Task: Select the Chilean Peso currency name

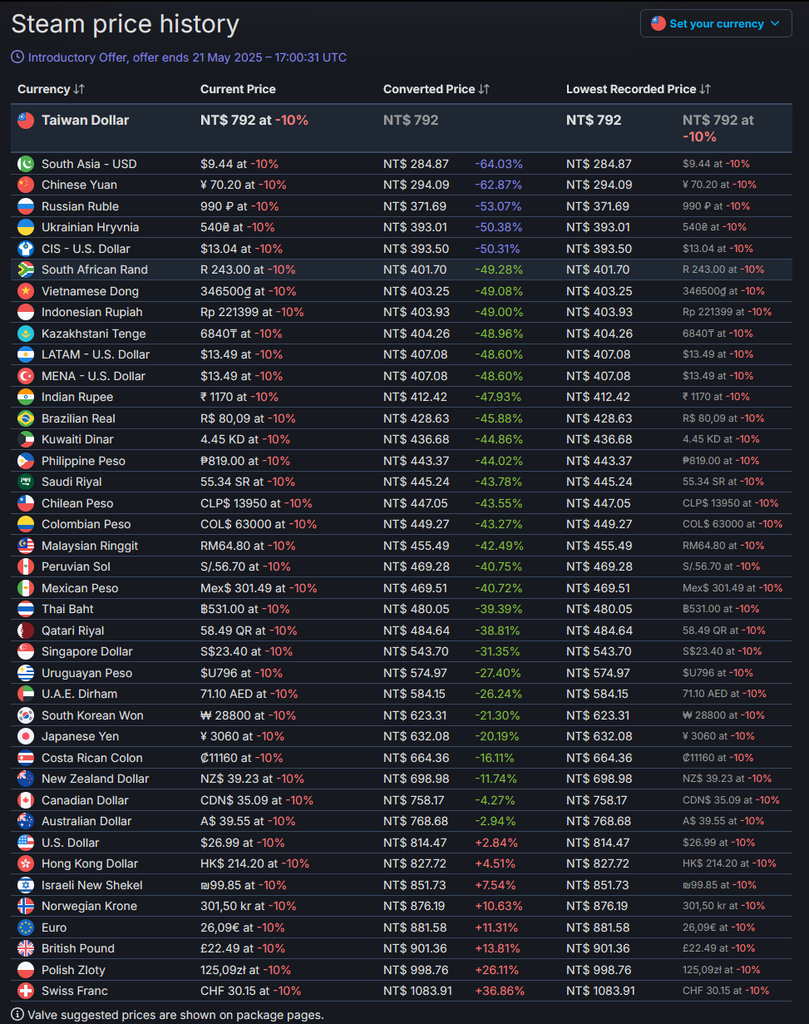Action: 77,503
